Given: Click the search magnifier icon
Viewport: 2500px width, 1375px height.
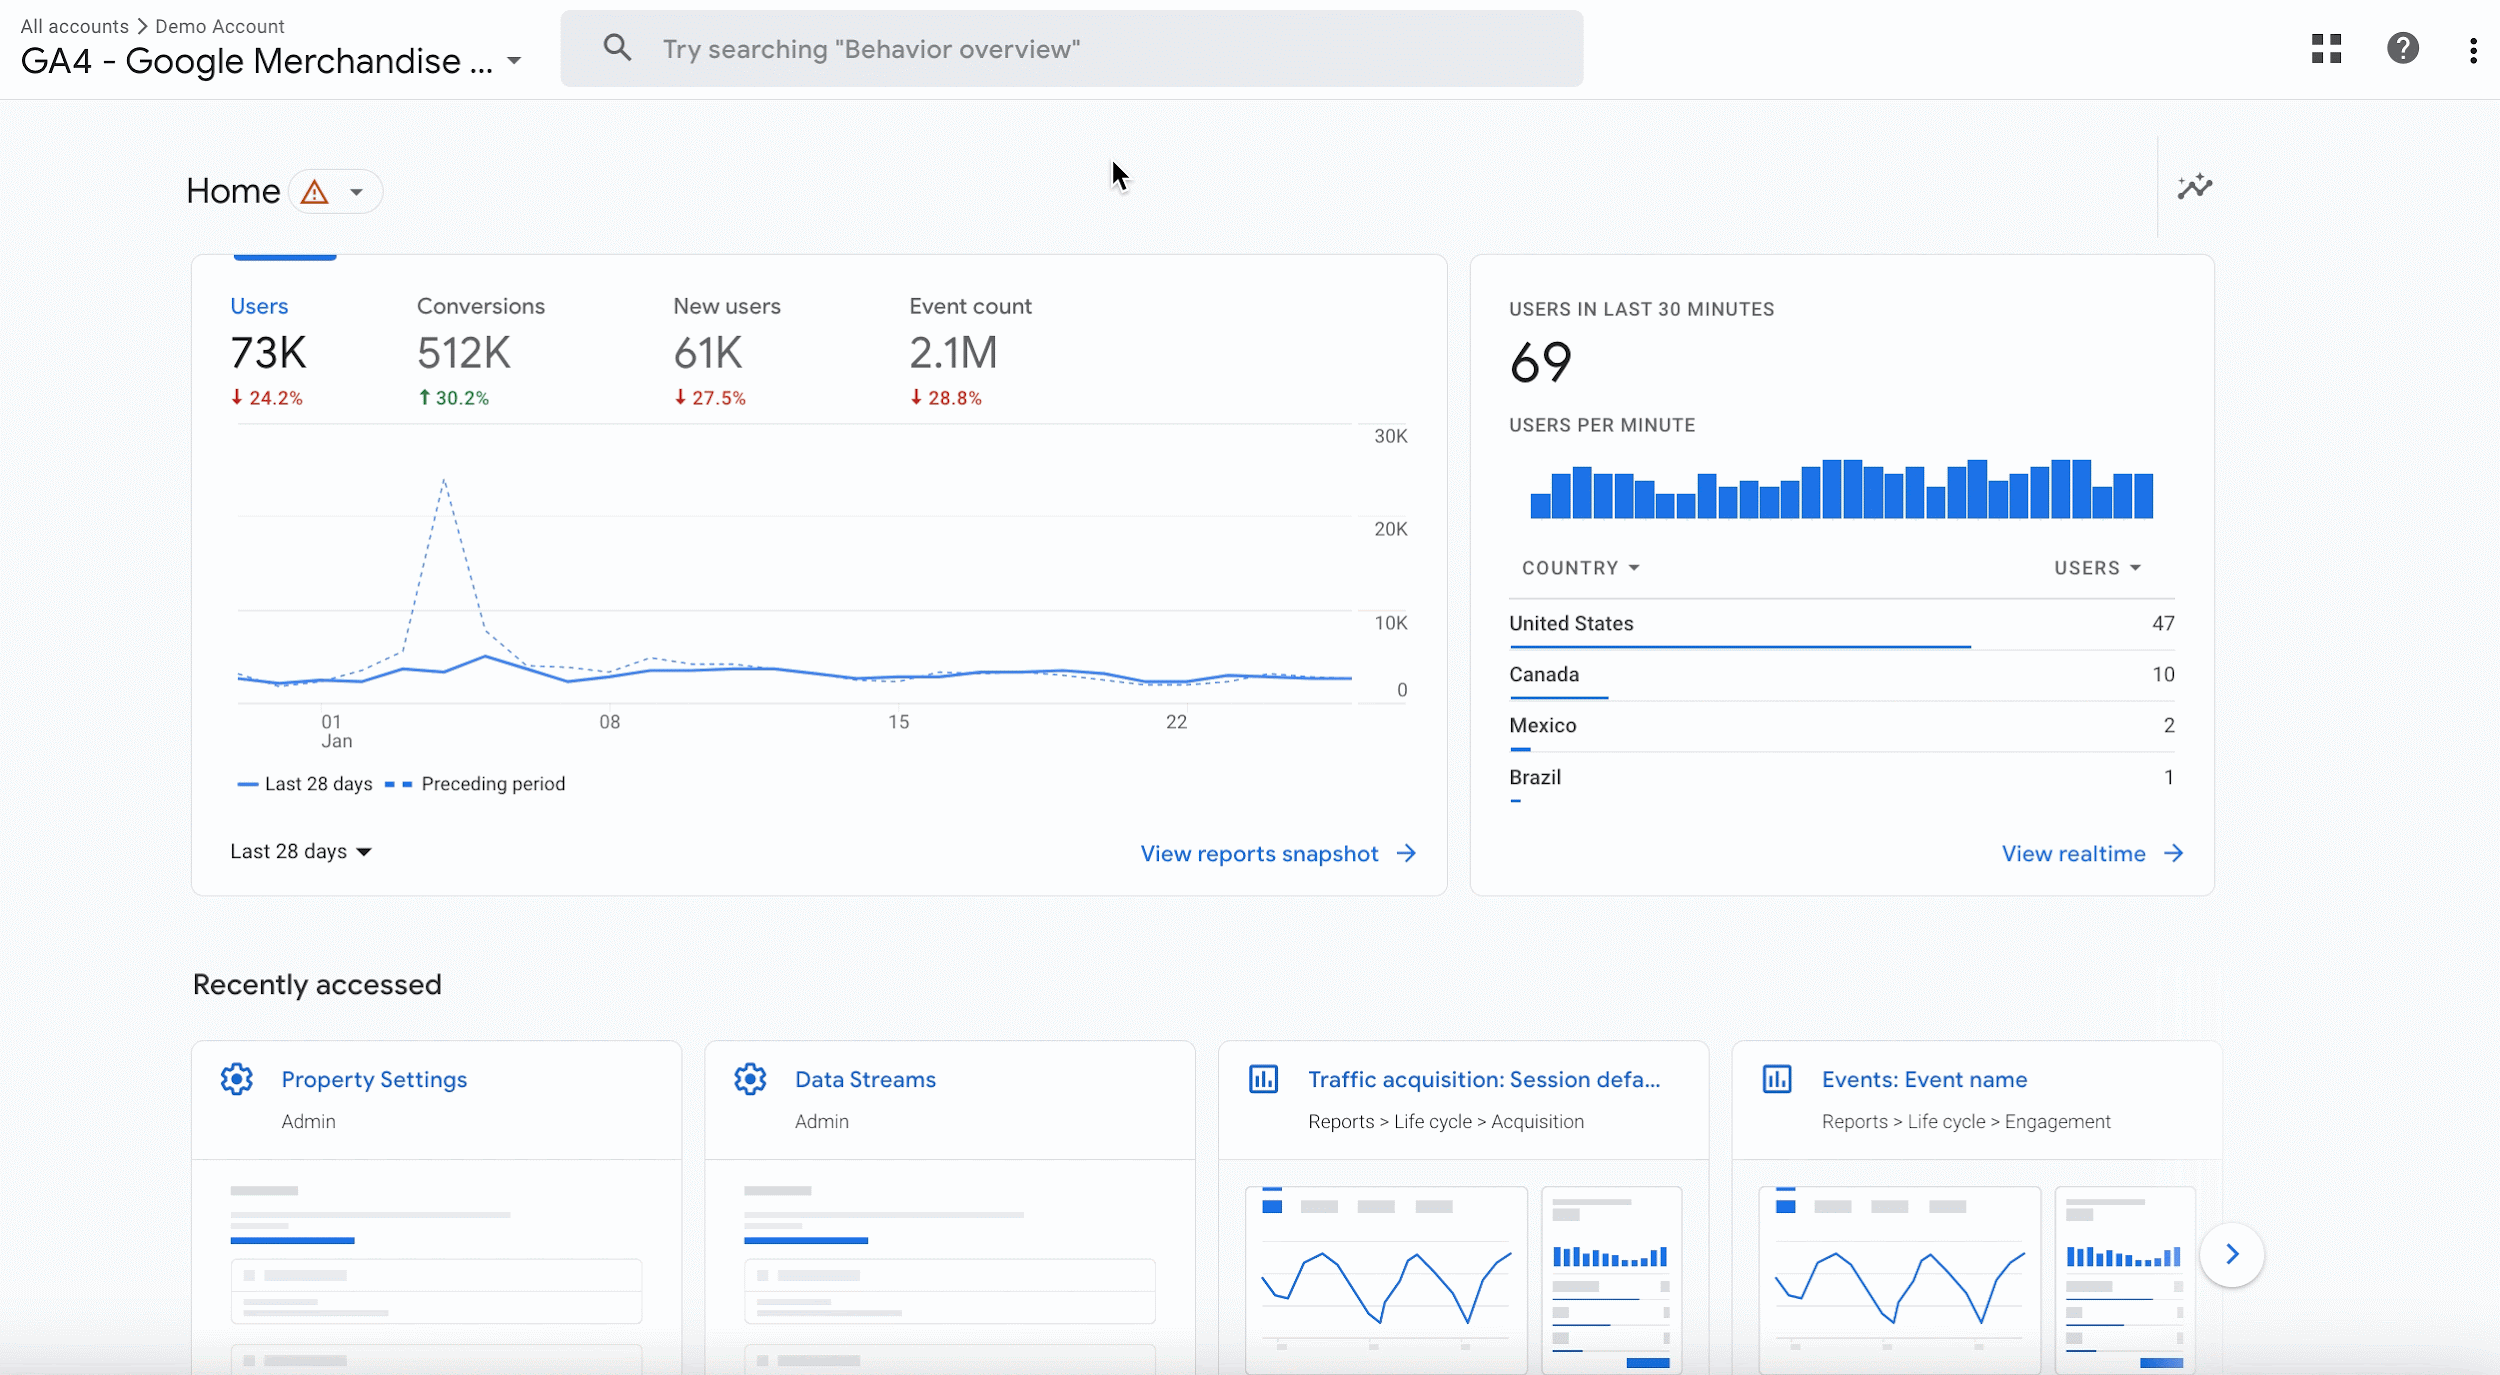Looking at the screenshot, I should [618, 47].
